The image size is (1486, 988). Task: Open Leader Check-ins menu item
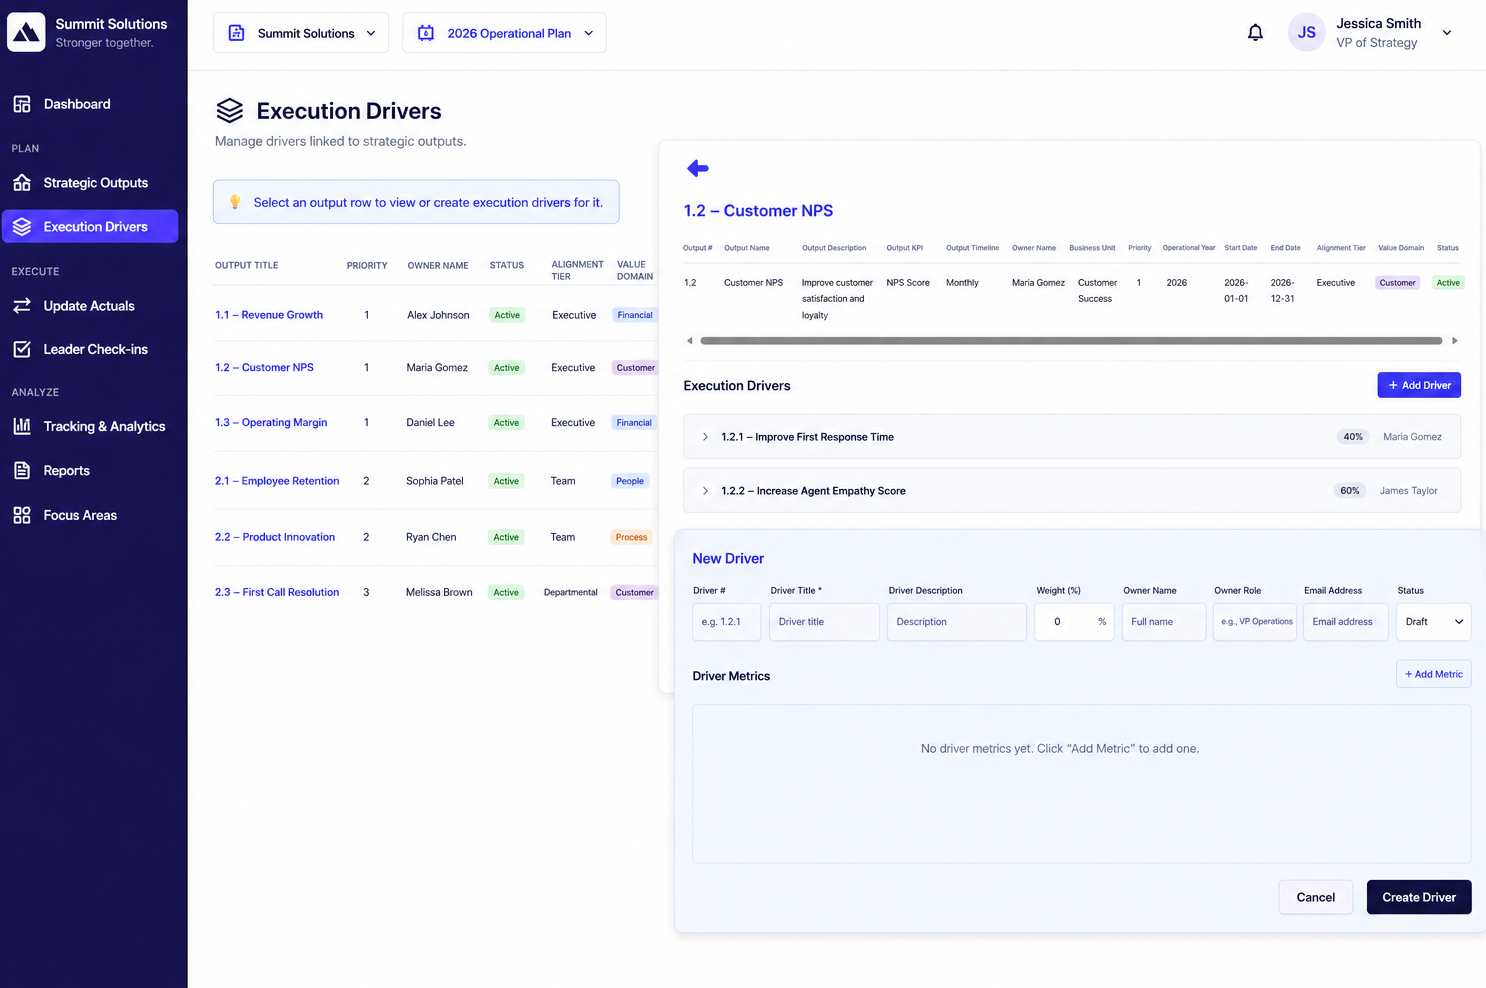(90, 349)
